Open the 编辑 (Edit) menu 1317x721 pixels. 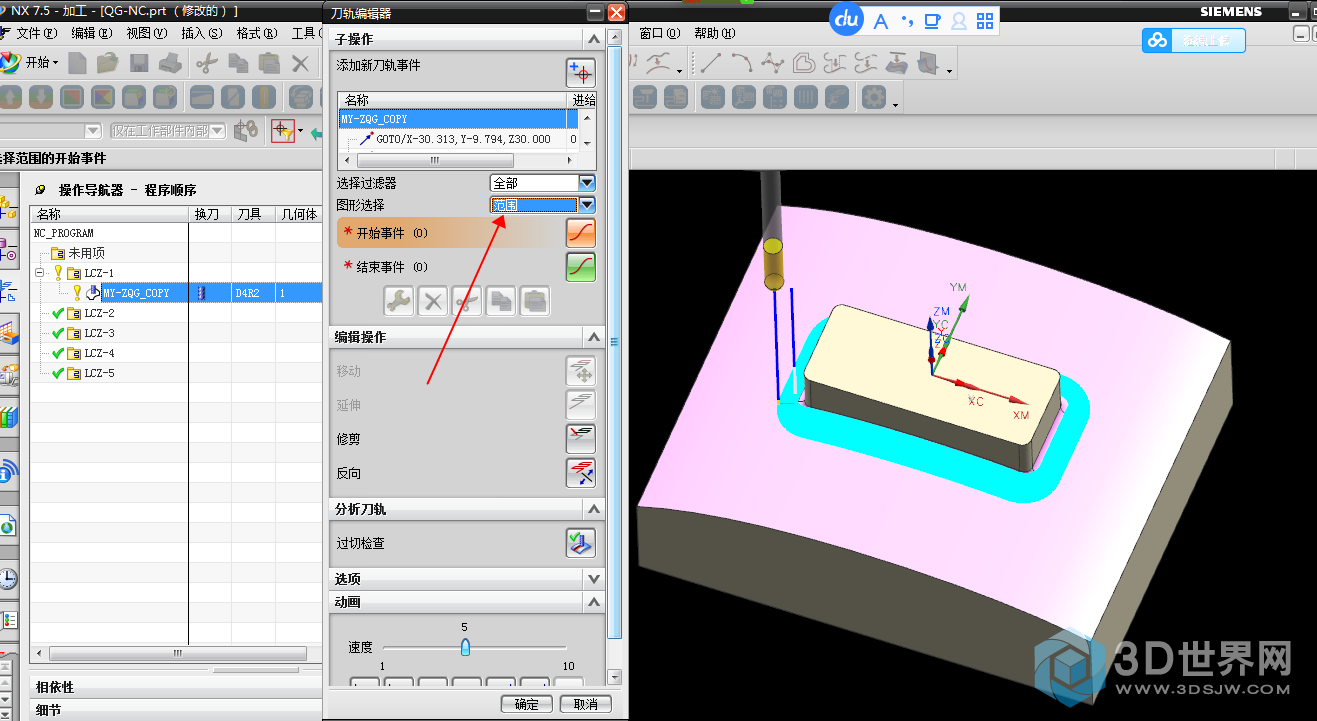pos(91,33)
